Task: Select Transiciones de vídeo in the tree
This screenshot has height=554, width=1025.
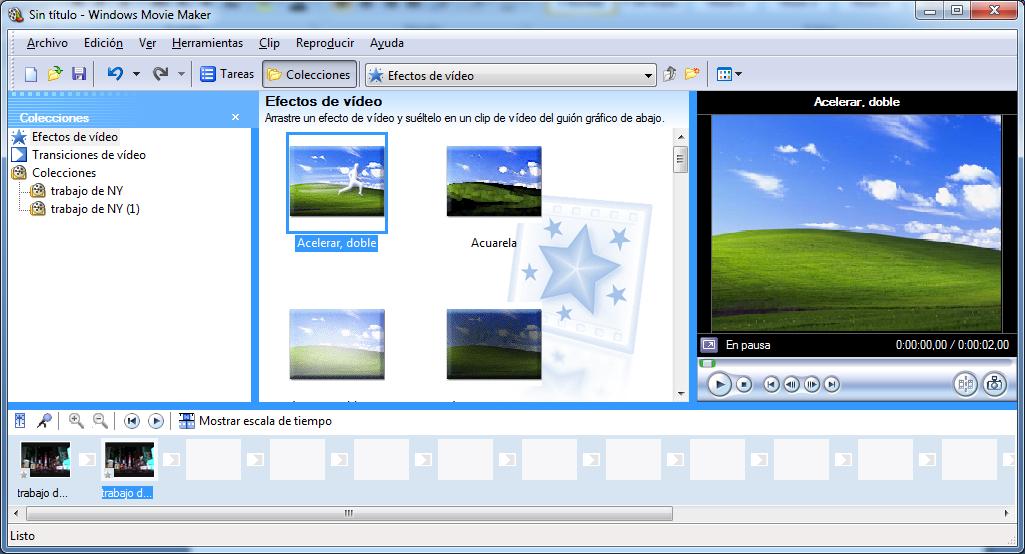Action: [88, 155]
